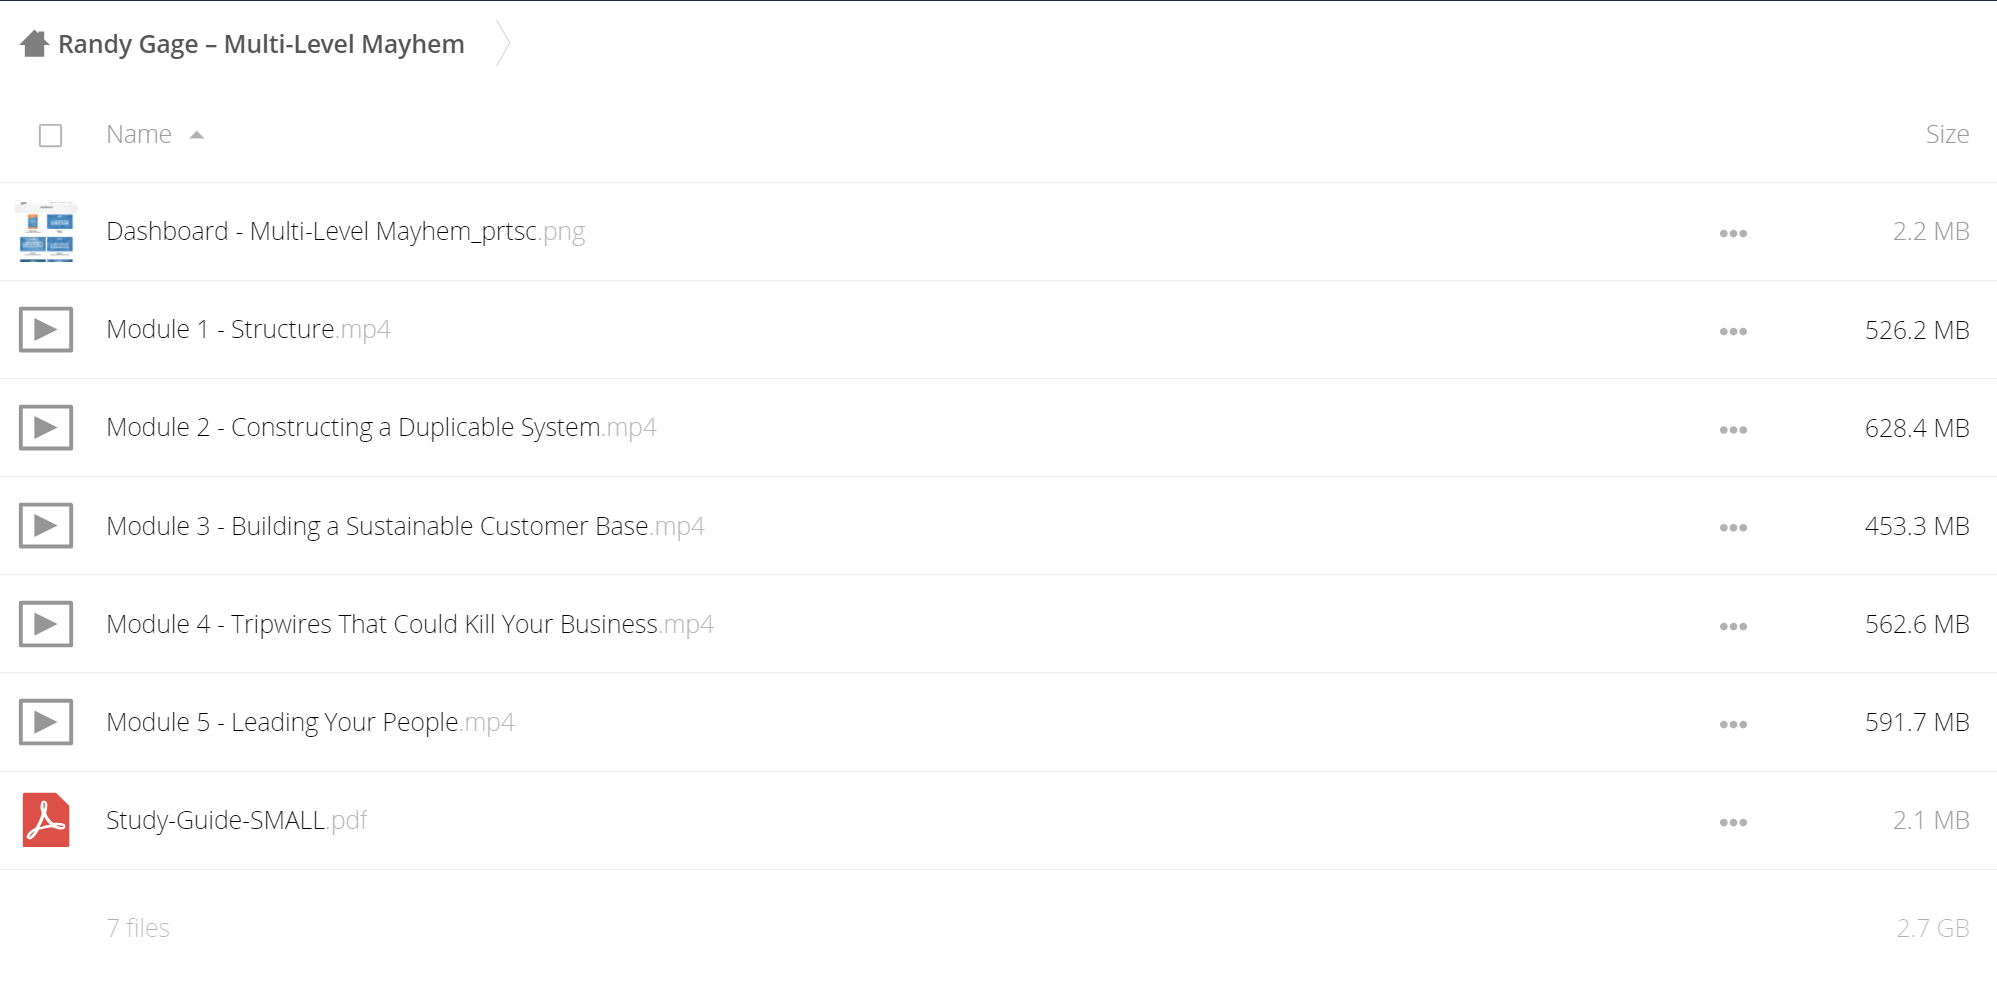
Task: Toggle the select all files checkbox
Action: click(x=50, y=135)
